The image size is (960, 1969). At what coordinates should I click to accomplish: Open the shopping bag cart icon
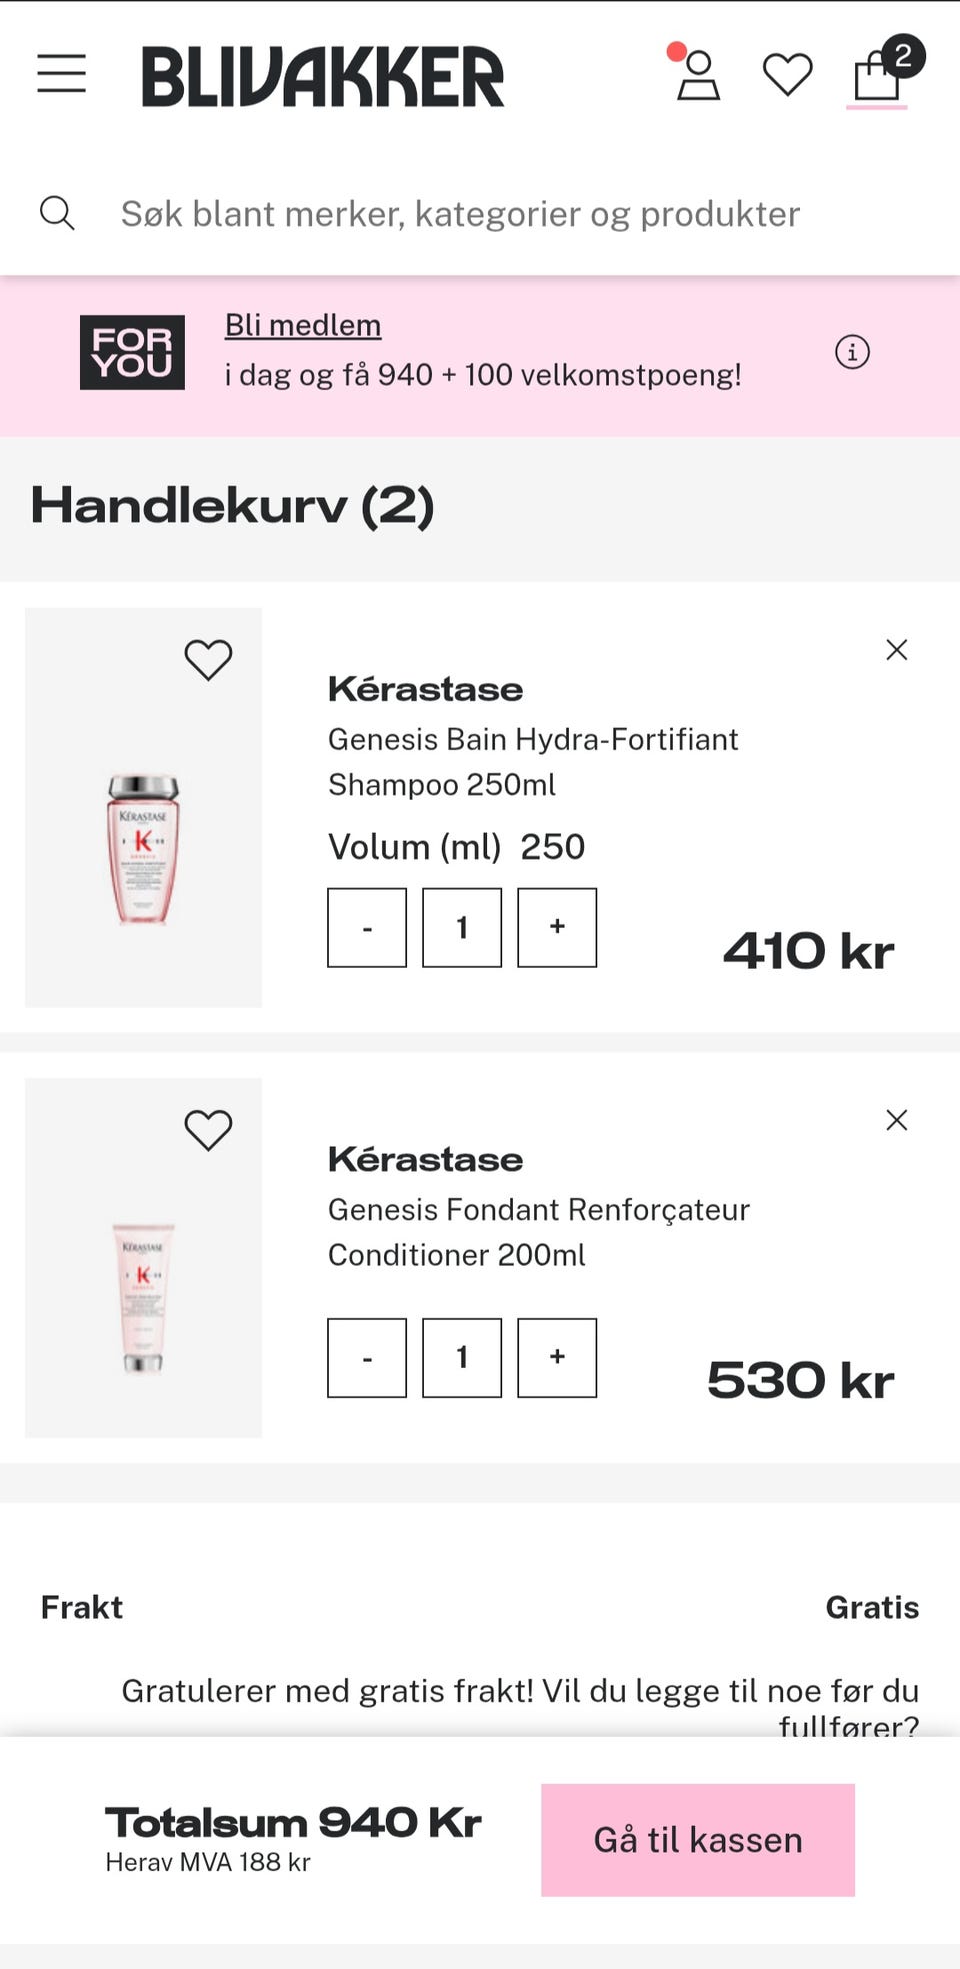click(x=877, y=76)
